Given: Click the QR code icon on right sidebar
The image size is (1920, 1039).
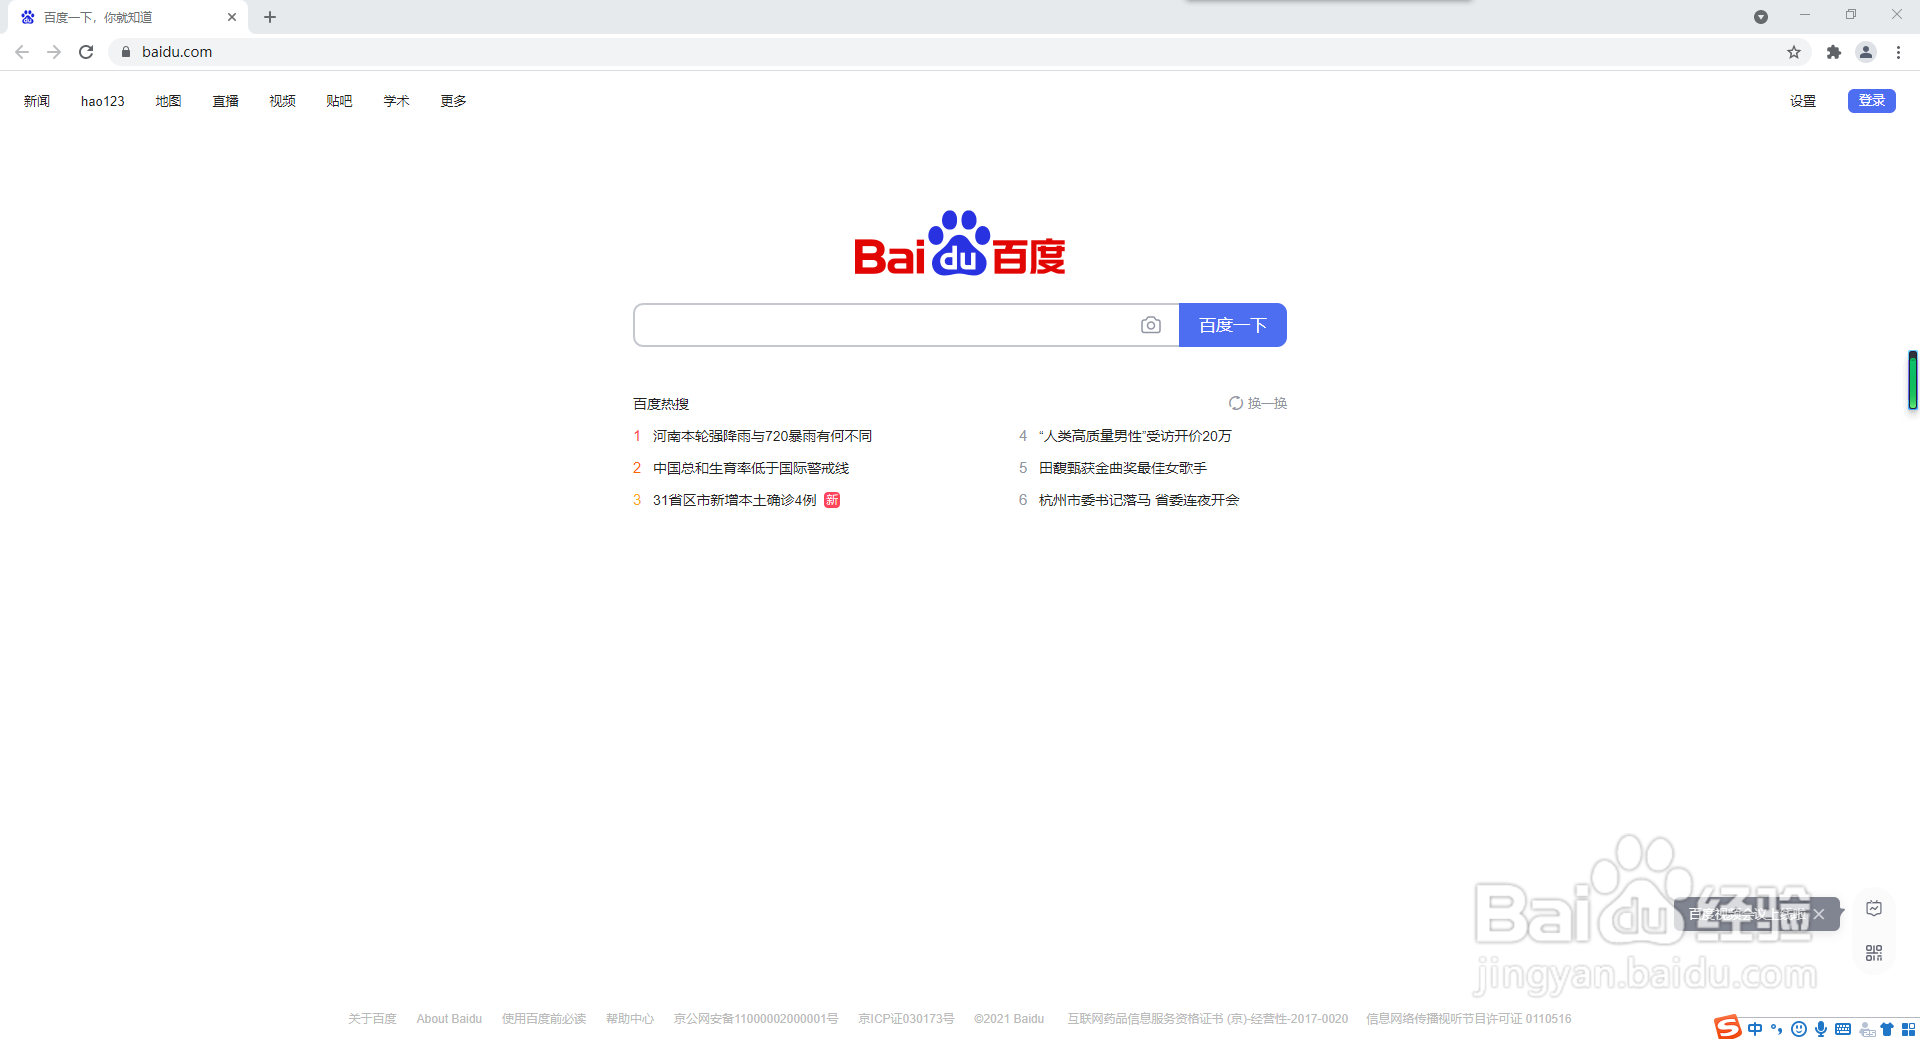Looking at the screenshot, I should point(1874,953).
